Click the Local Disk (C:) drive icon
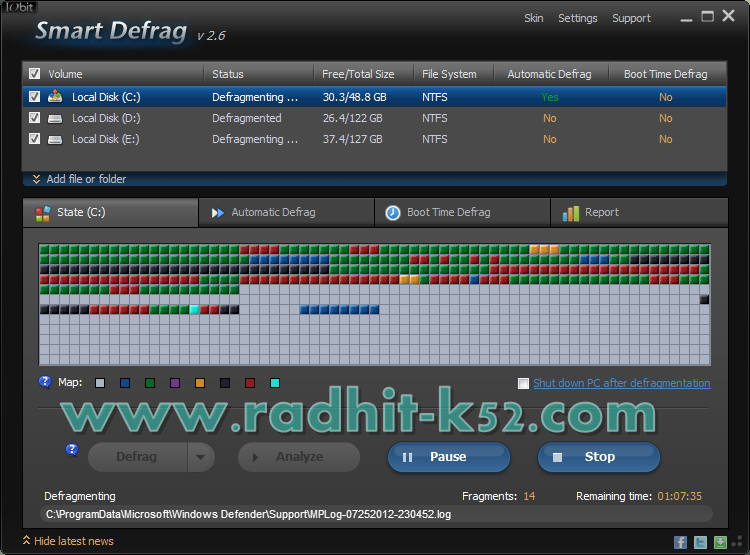 (x=55, y=97)
